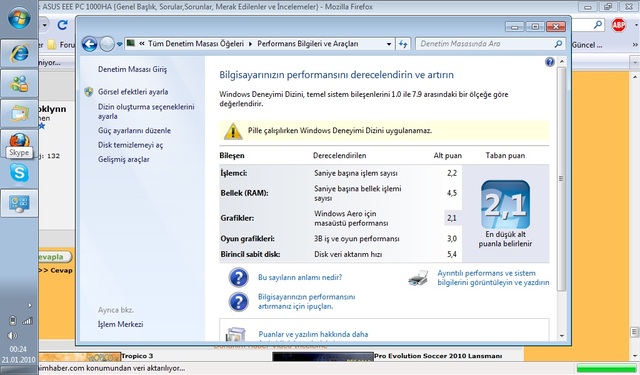Launch Internet Explorer from the taskbar

pyautogui.click(x=19, y=53)
